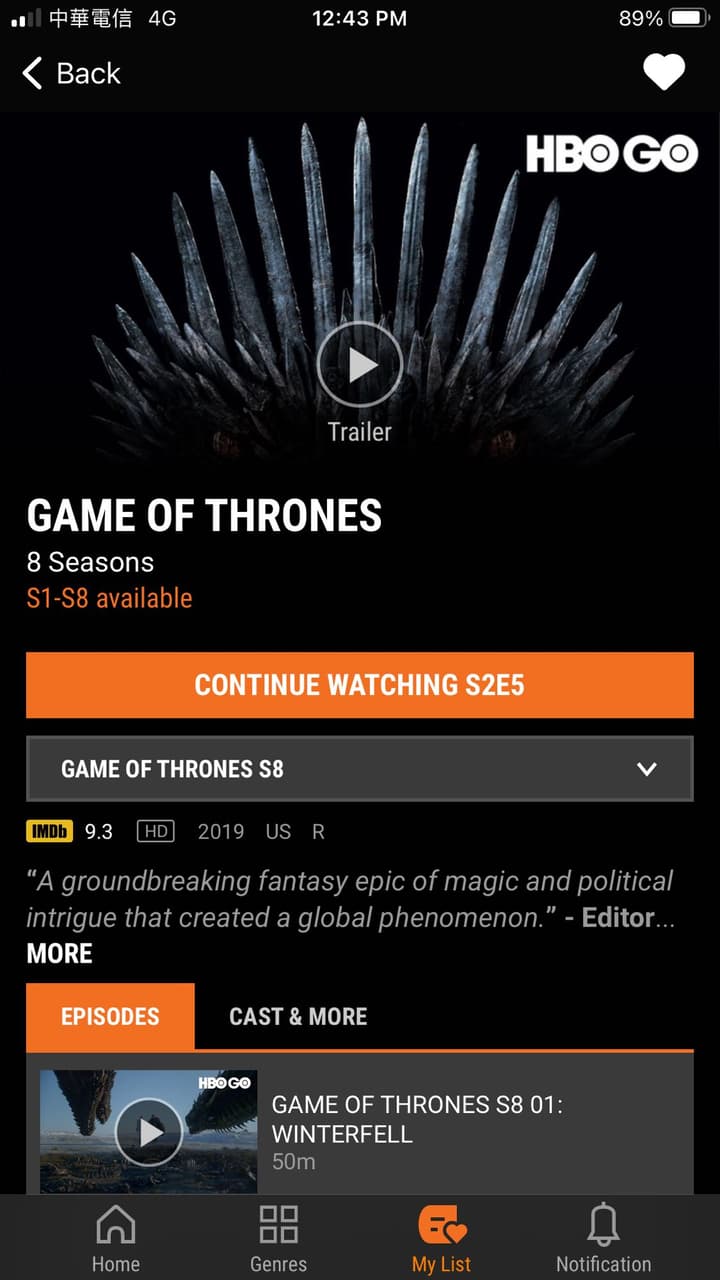Click the HBO GO logo
Viewport: 720px width, 1280px height.
coord(611,154)
